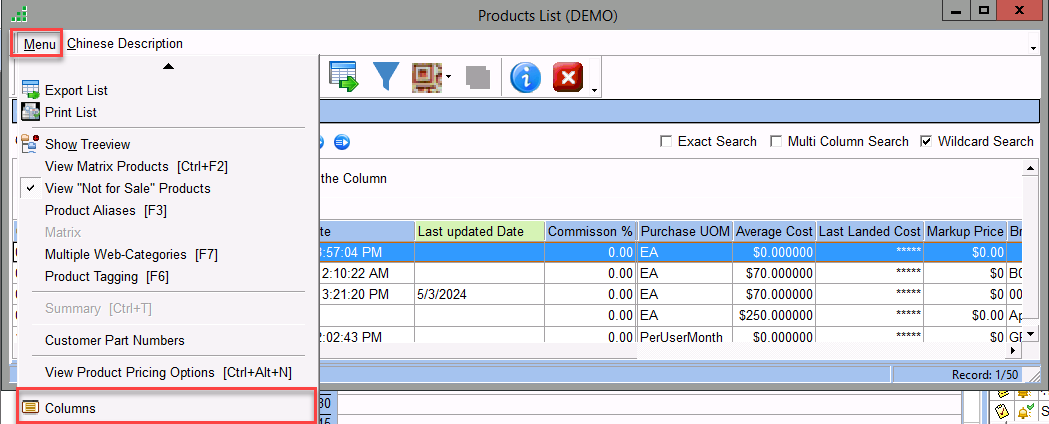Viewport: 1049px width, 424px height.
Task: Select View Matrix Products menu entry
Action: click(107, 166)
